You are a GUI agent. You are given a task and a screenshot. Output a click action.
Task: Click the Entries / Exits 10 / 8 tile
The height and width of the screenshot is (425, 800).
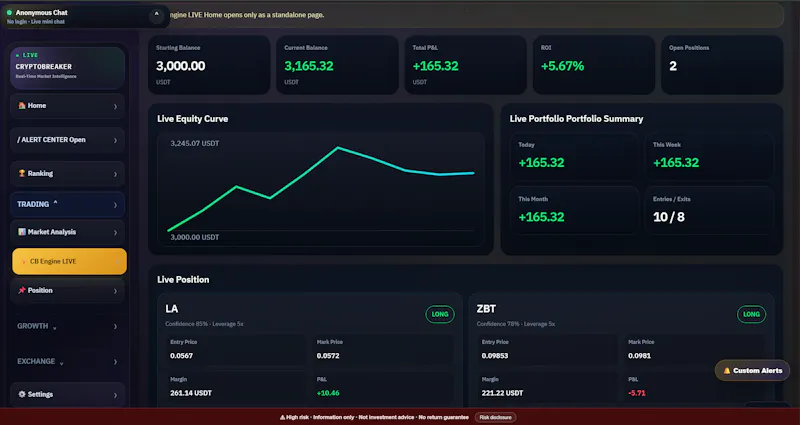point(709,211)
